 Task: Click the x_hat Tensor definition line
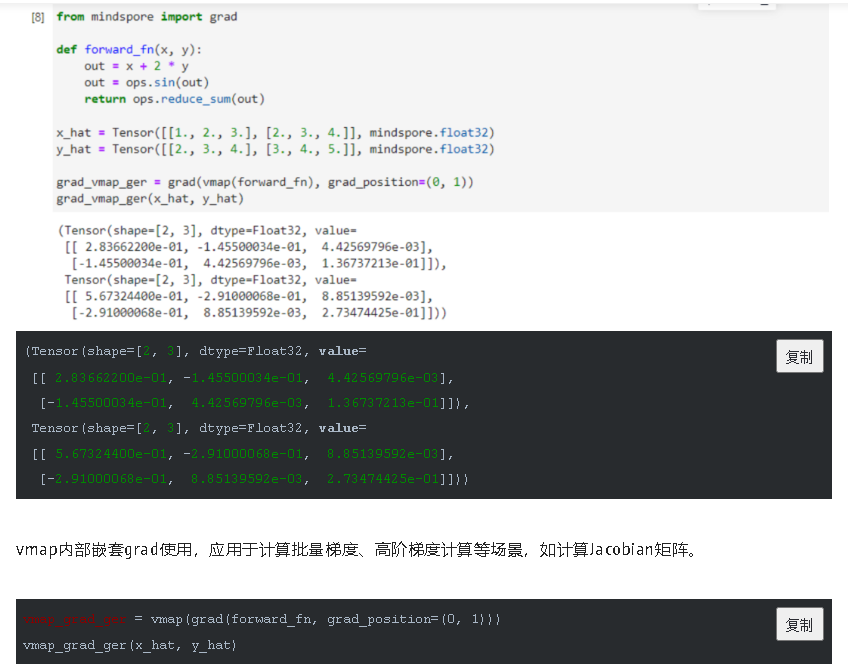(275, 132)
